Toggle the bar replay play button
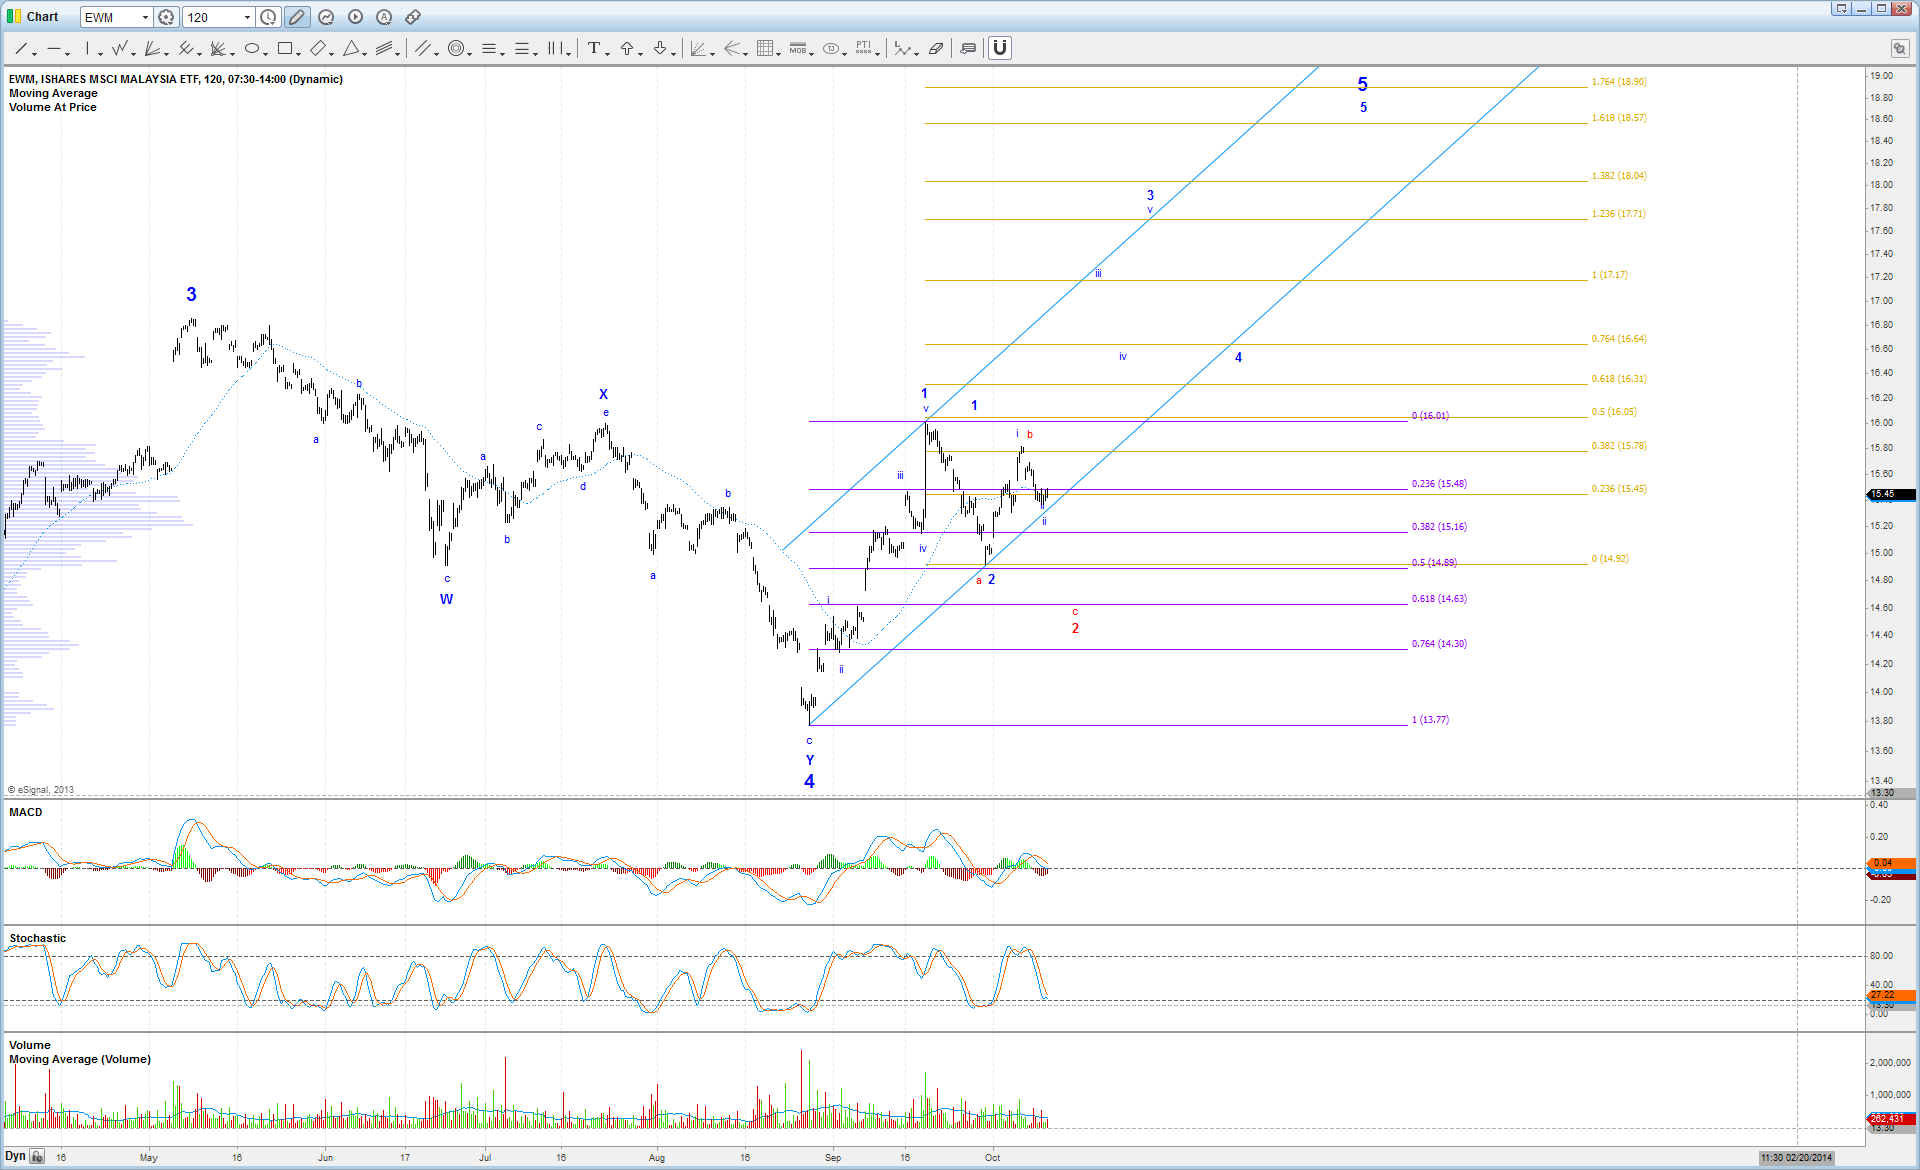The image size is (1920, 1170). (x=355, y=17)
